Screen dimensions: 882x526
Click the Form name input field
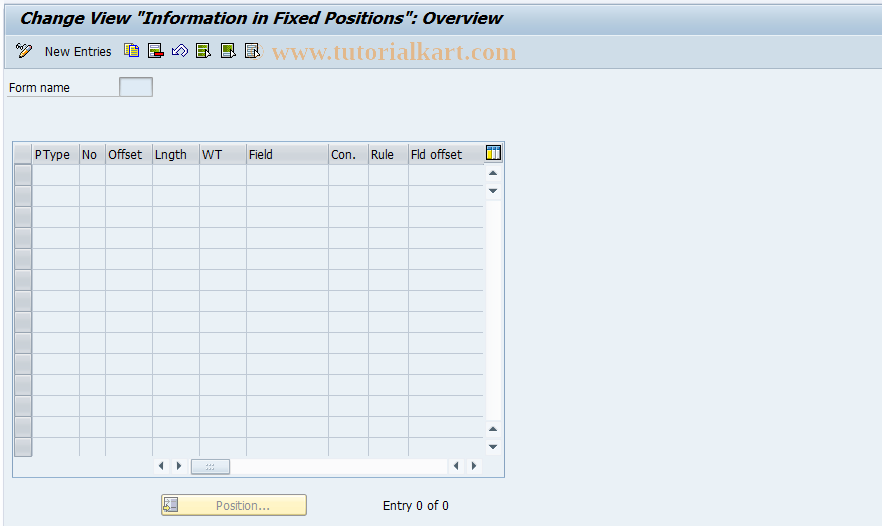(x=136, y=87)
